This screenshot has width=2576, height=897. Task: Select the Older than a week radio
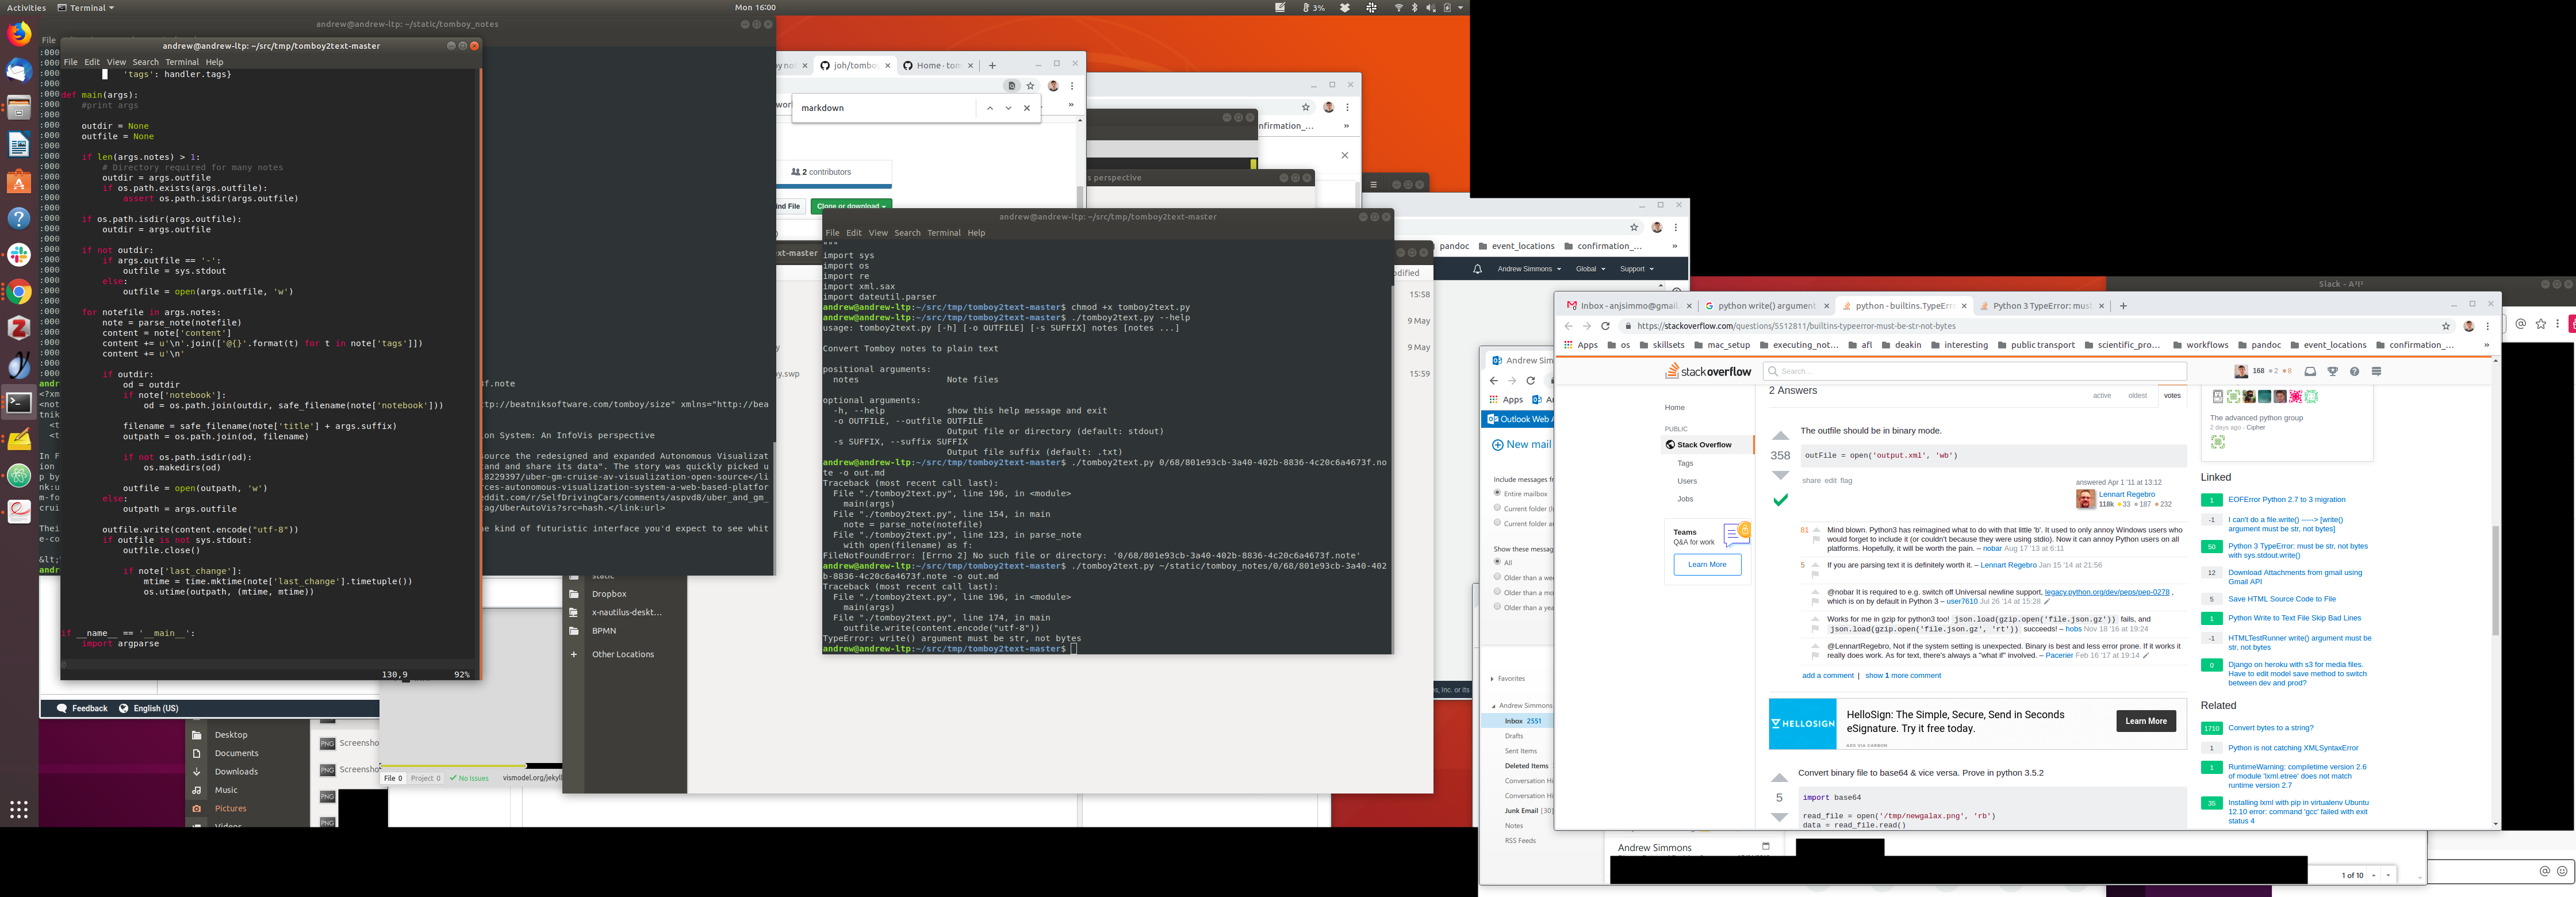click(1497, 577)
